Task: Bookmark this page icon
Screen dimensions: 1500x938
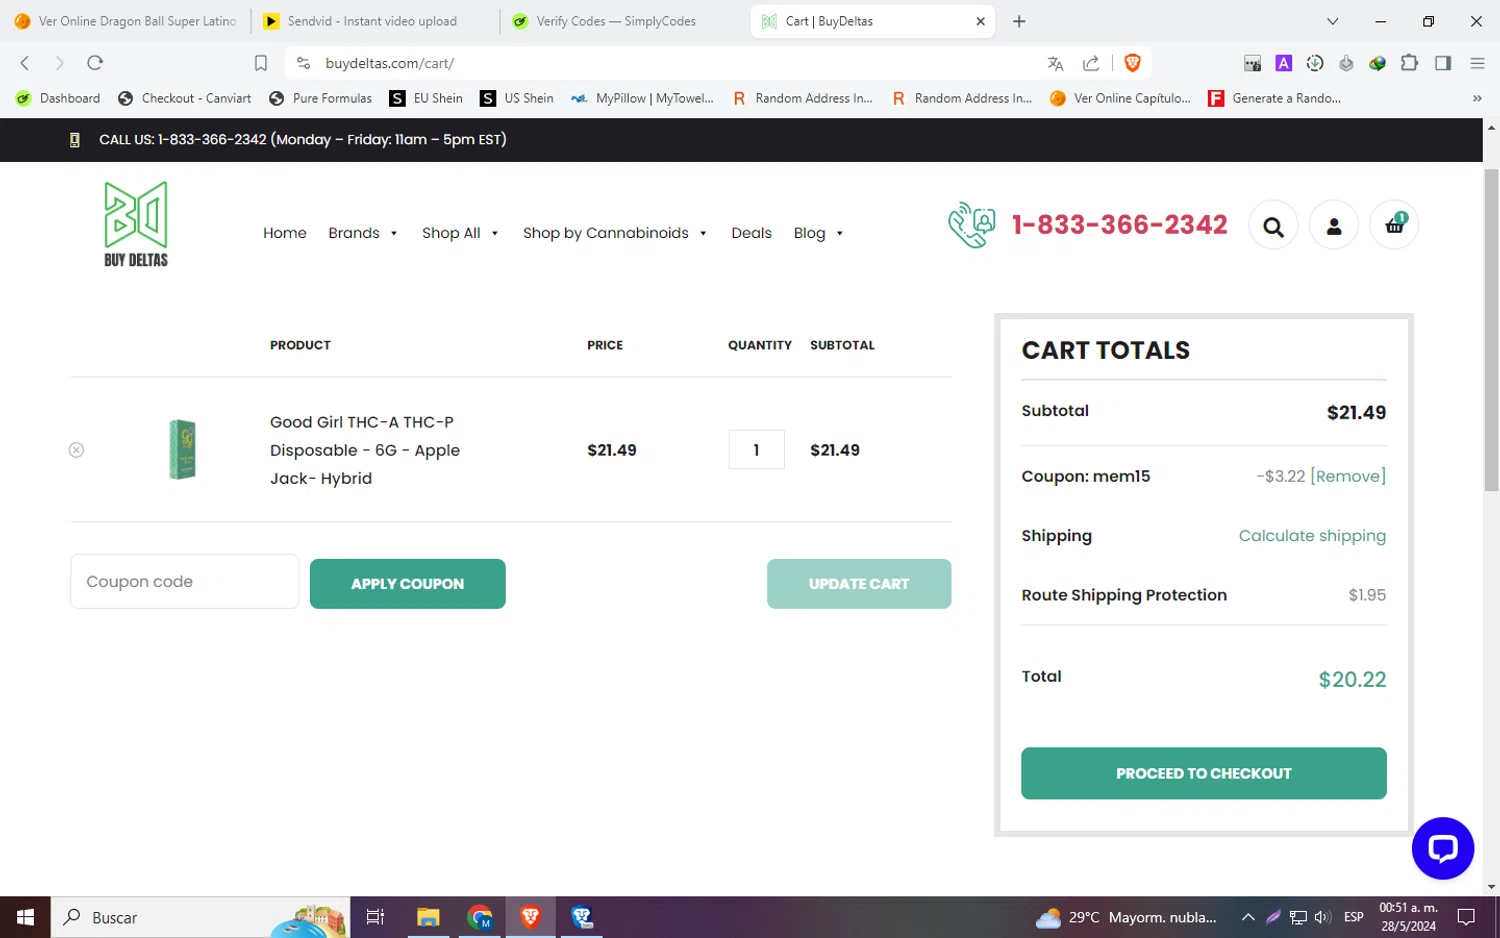Action: coord(261,63)
